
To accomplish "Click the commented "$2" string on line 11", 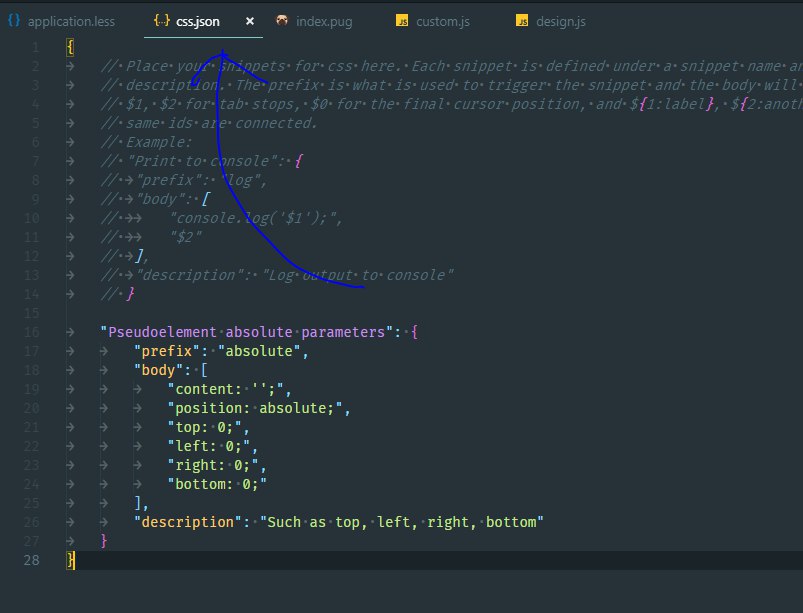I will pos(186,238).
